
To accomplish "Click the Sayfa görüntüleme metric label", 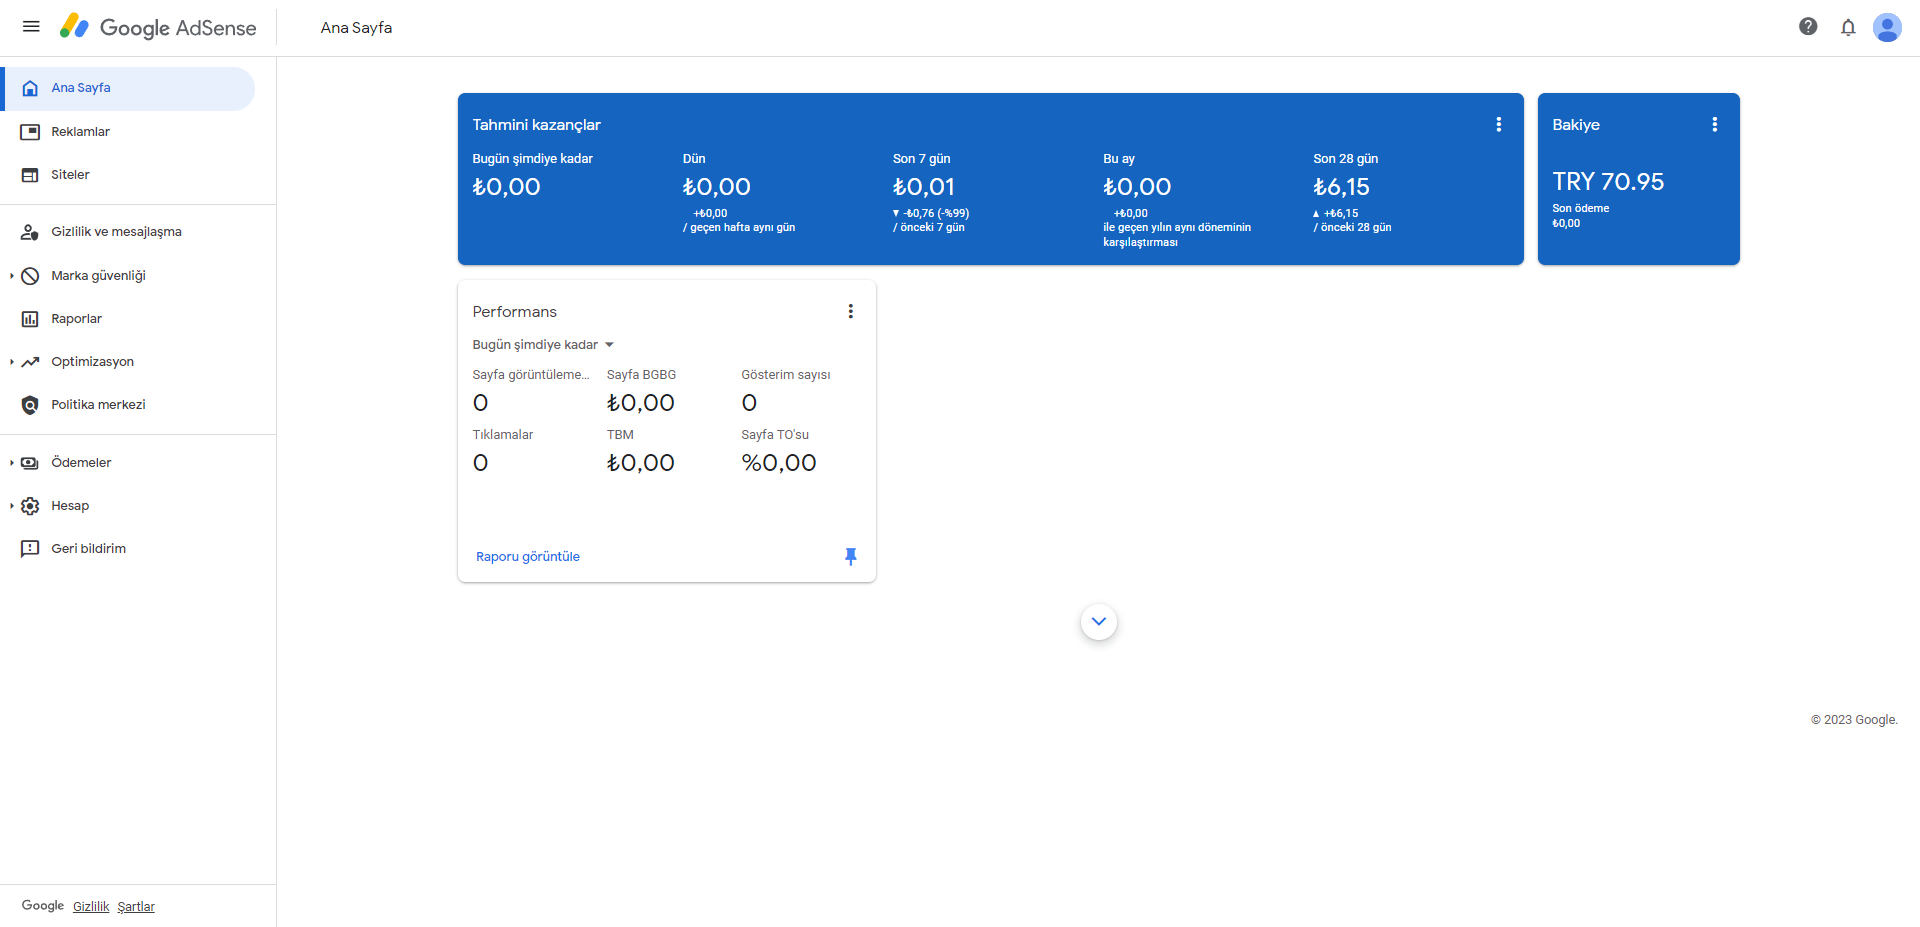I will (530, 375).
